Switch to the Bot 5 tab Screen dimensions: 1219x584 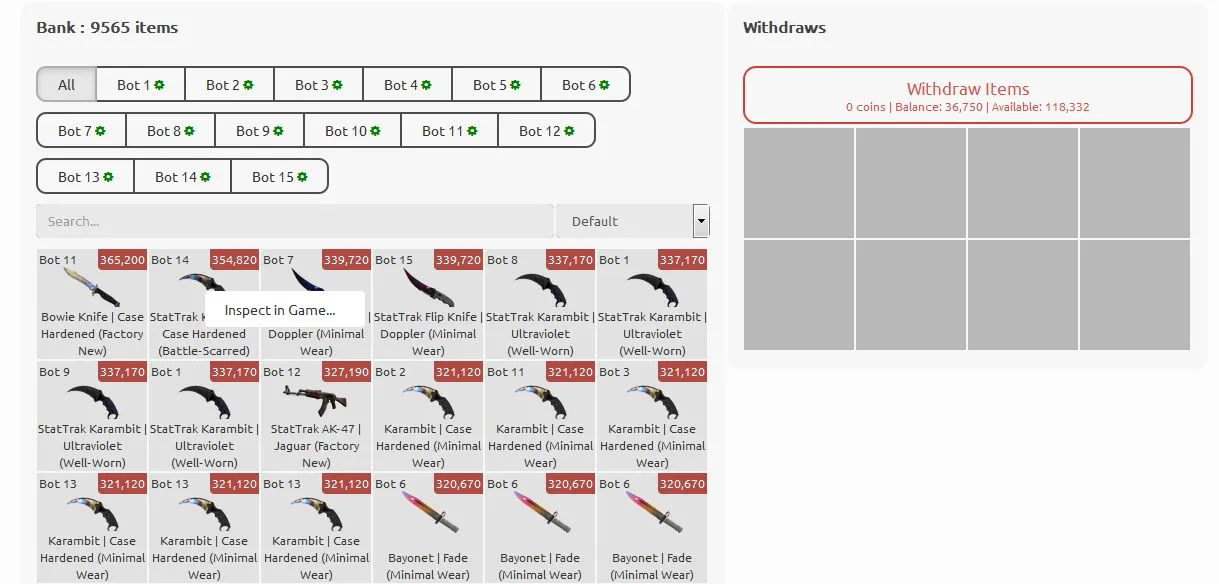[x=496, y=84]
